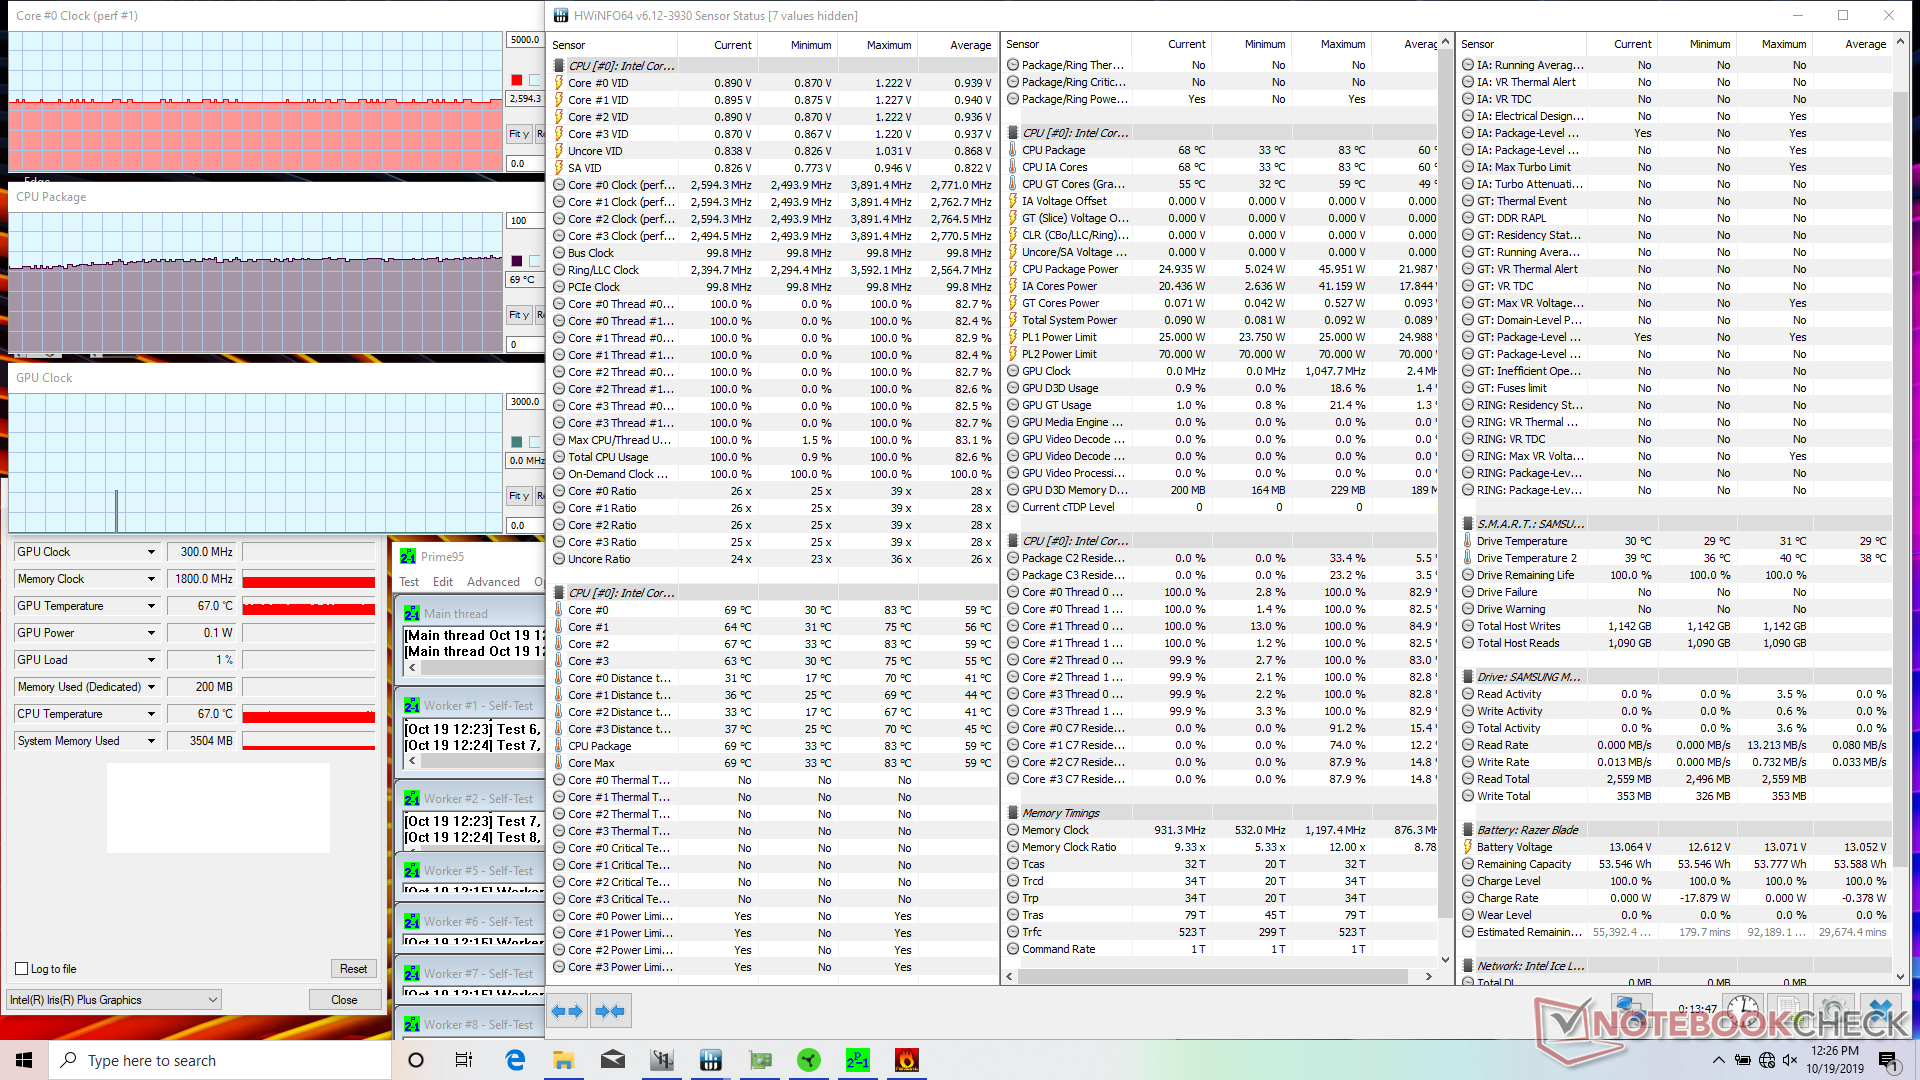The image size is (1920, 1080).
Task: Open the Memory Clock sensor dropdown
Action: pos(151,579)
